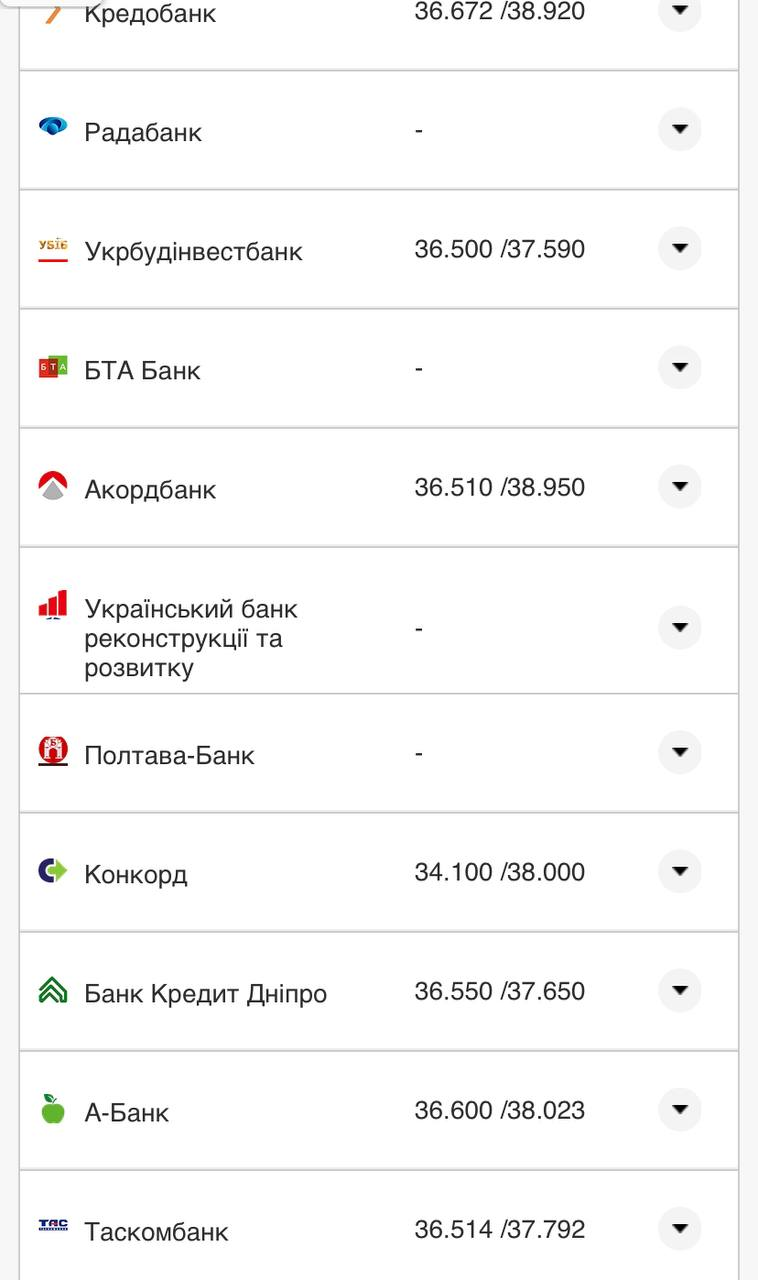Open the А-Банк bank name link

(x=127, y=1113)
